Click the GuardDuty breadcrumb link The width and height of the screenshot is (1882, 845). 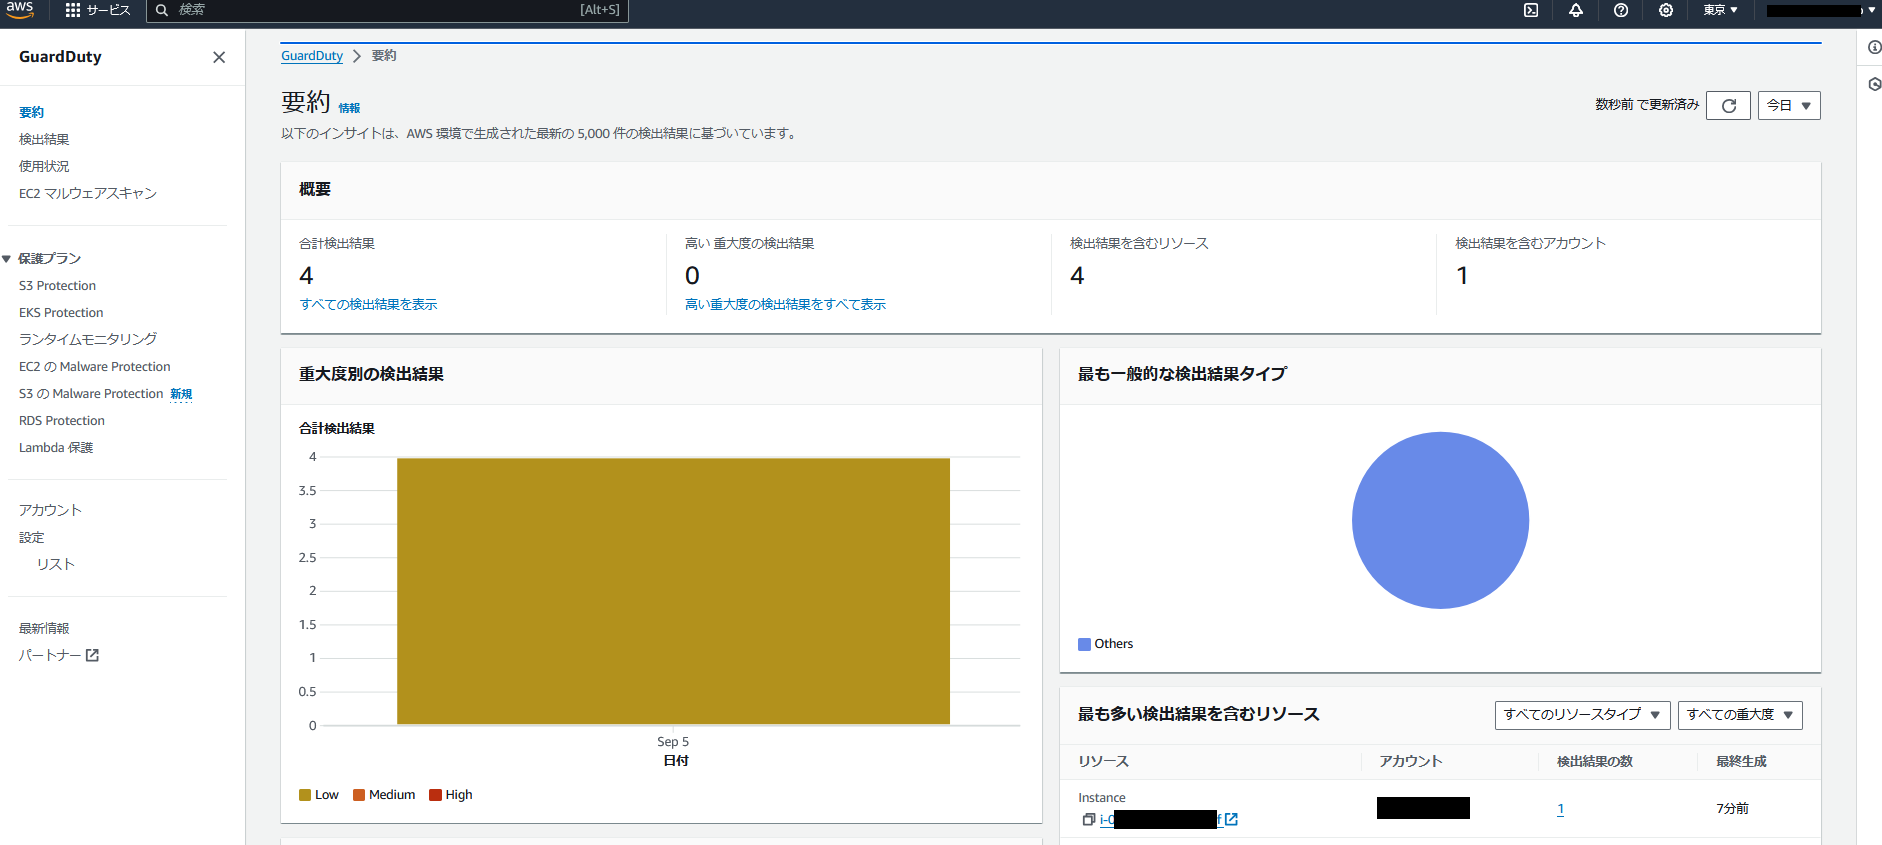tap(312, 56)
